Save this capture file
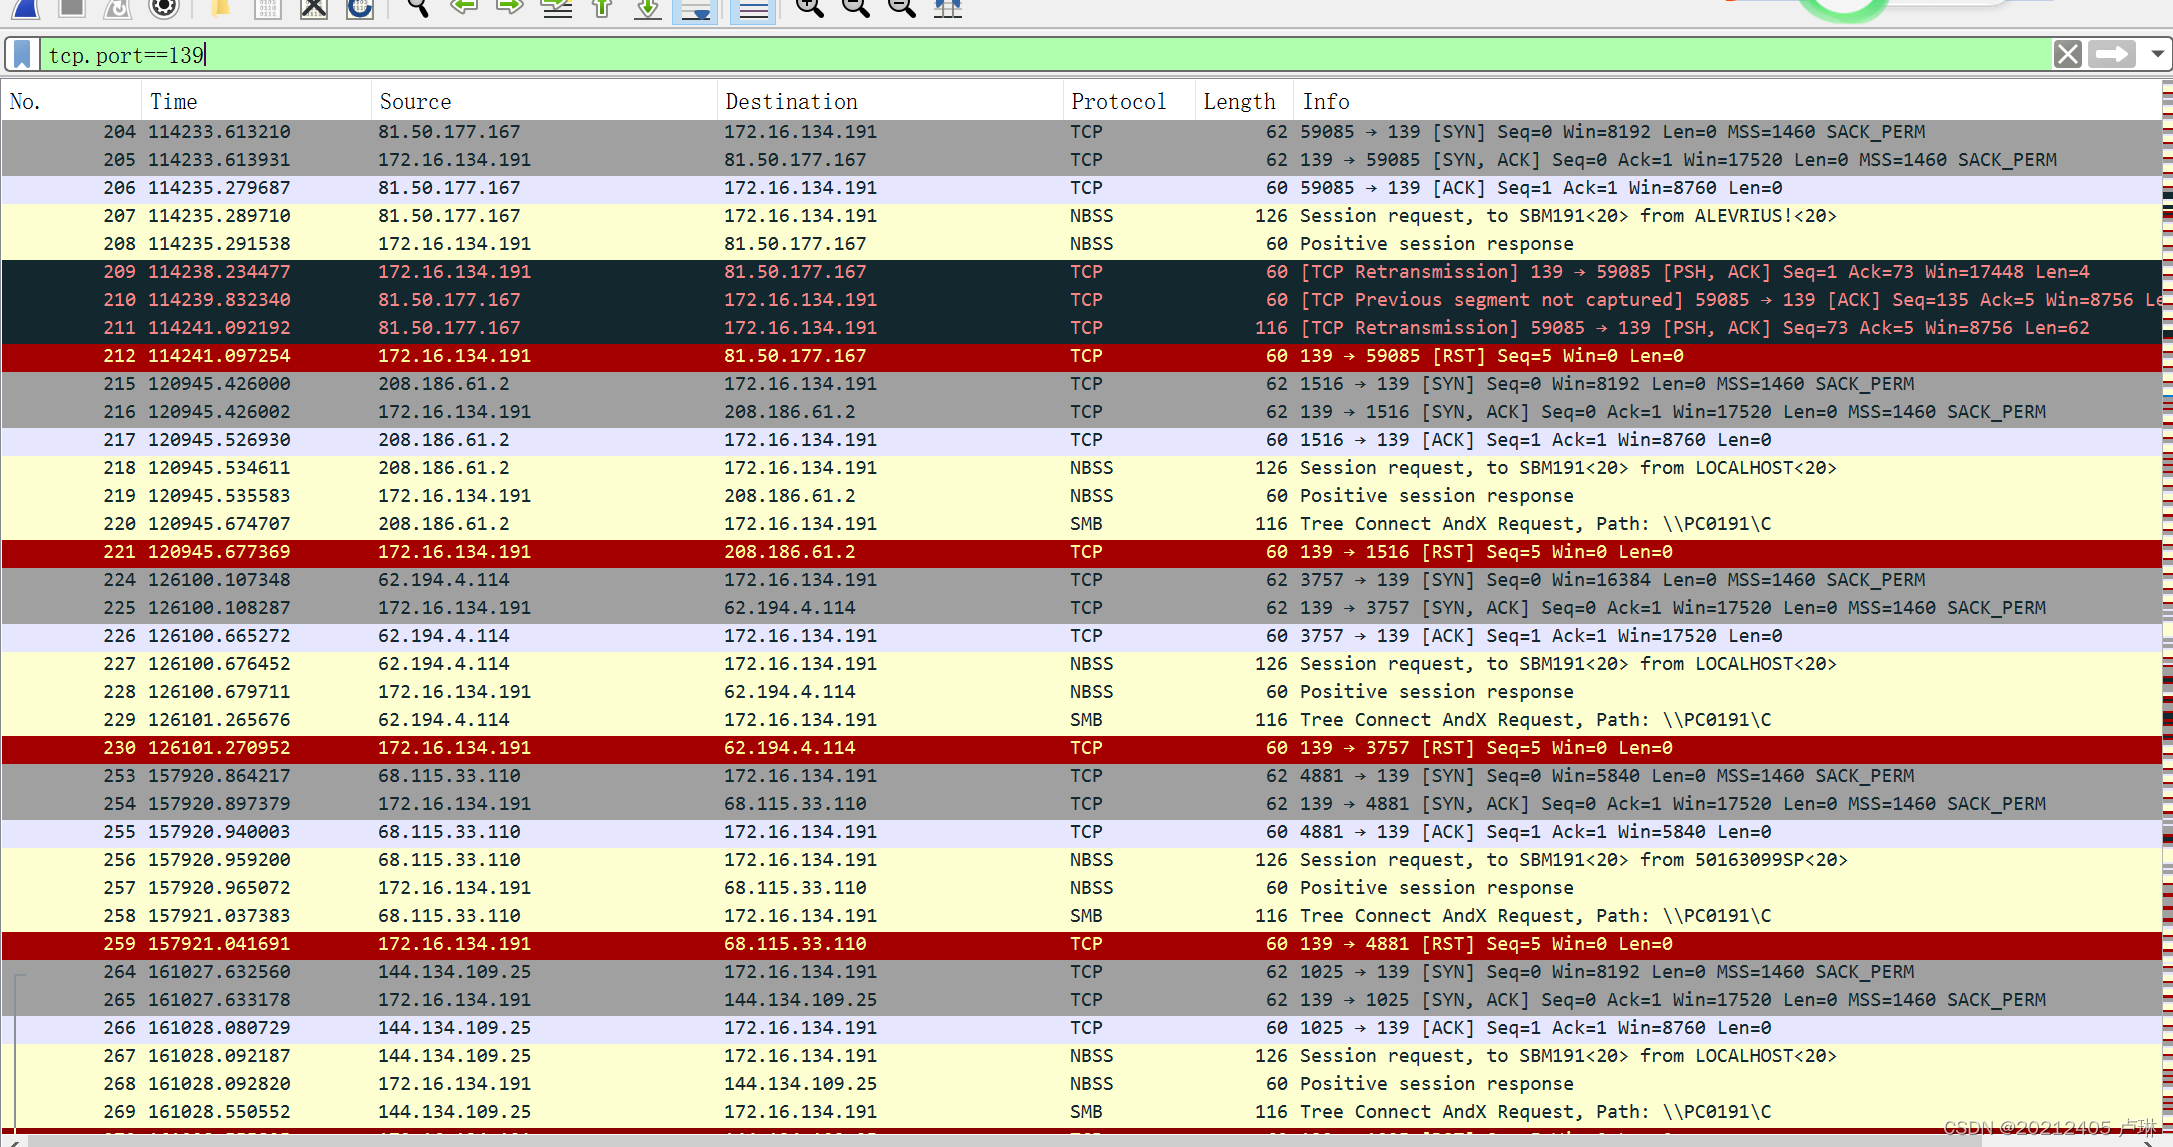2173x1147 pixels. (267, 8)
